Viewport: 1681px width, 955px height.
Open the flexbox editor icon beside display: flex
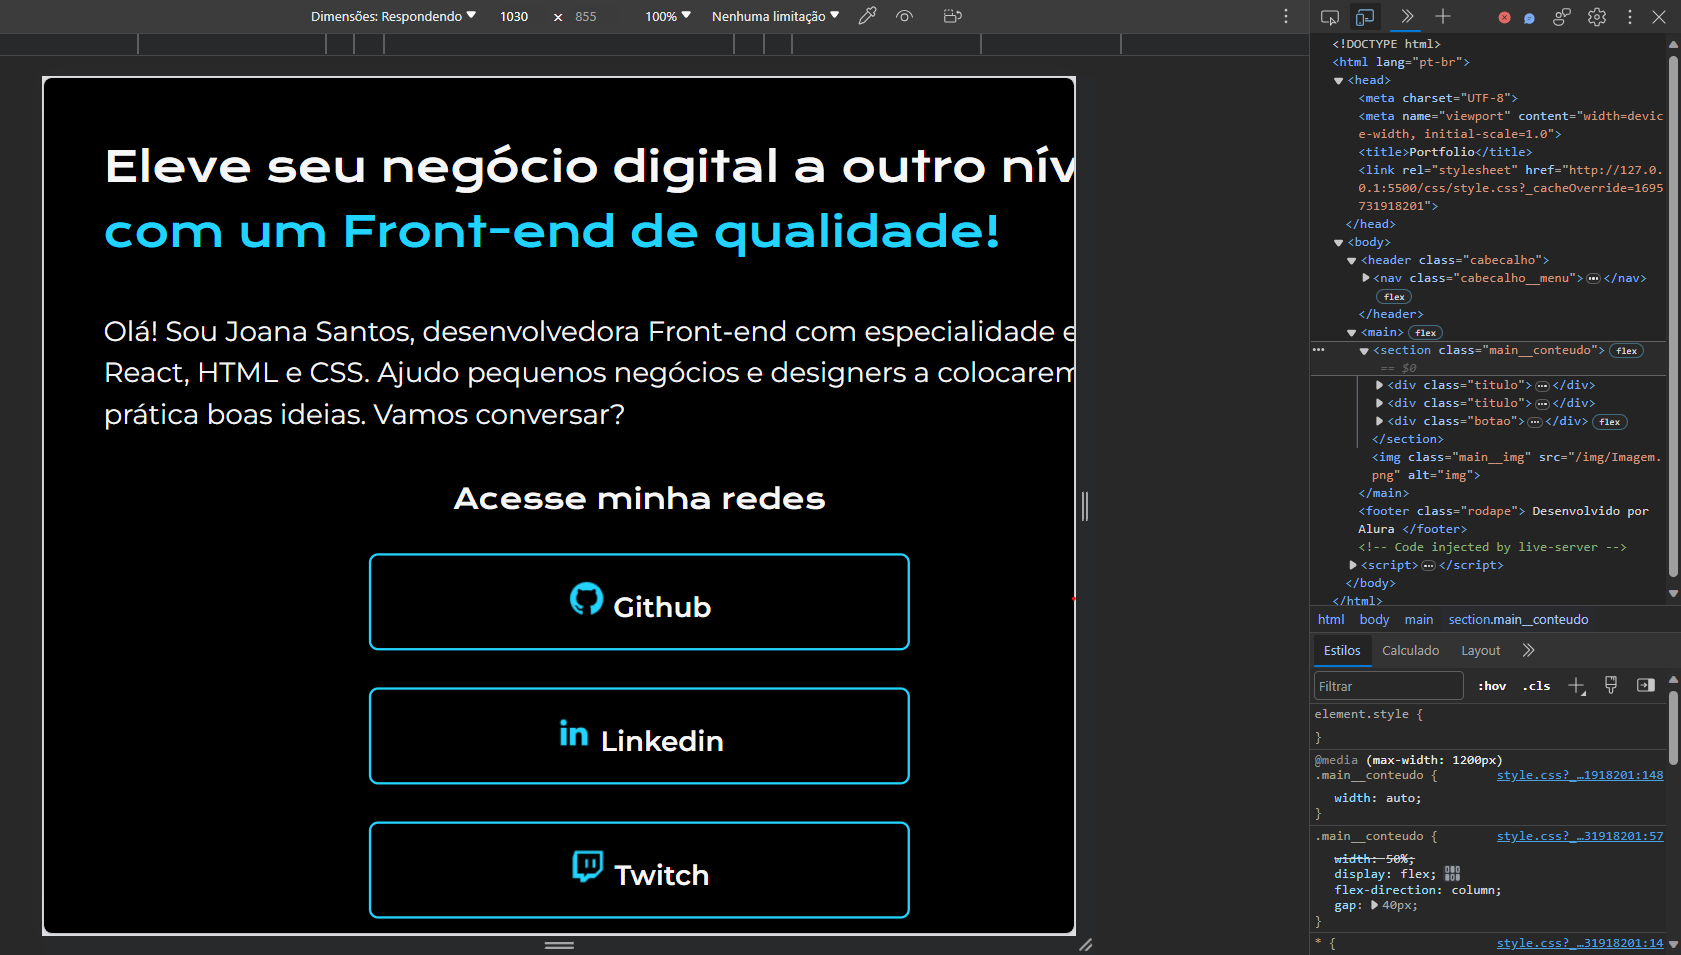[x=1452, y=874]
